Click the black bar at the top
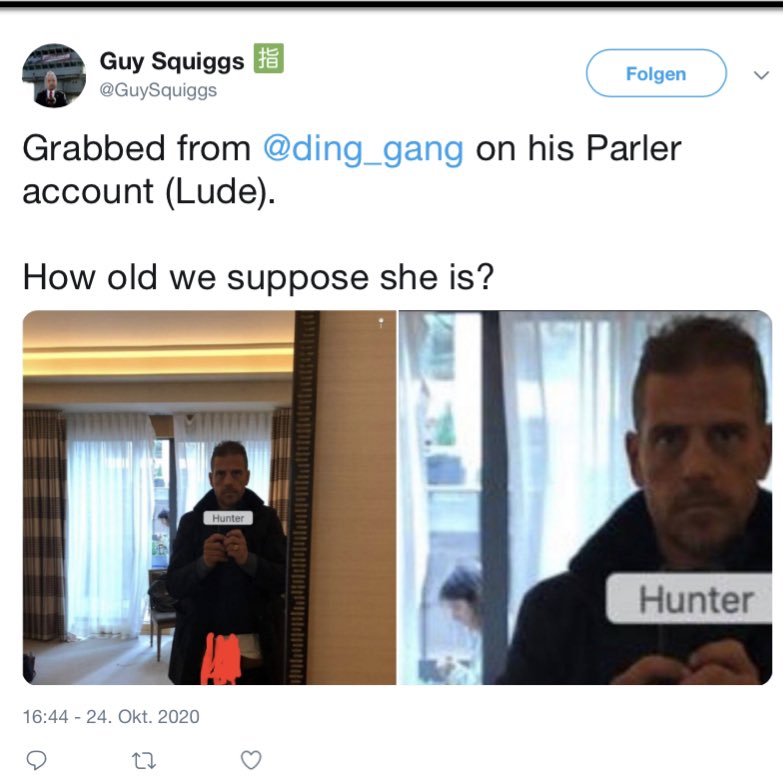783x780 pixels. coord(392,4)
